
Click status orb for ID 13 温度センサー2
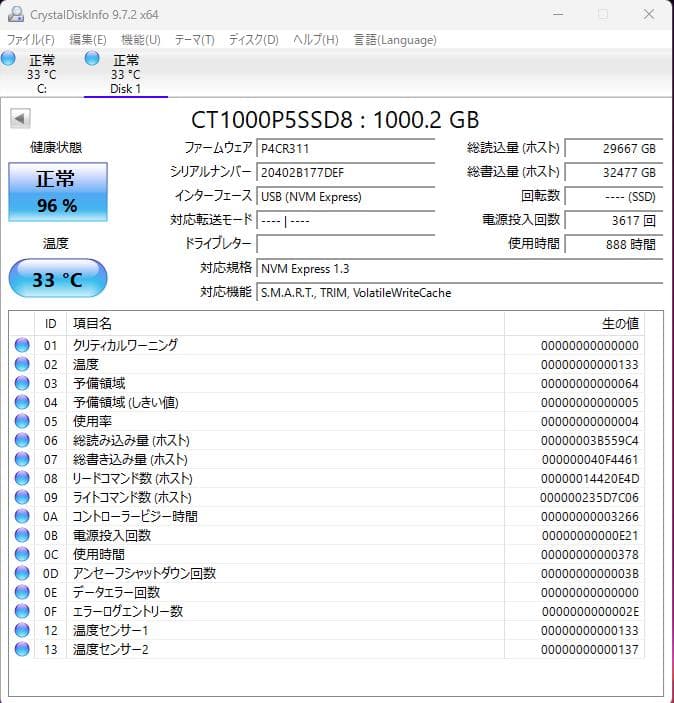point(22,649)
